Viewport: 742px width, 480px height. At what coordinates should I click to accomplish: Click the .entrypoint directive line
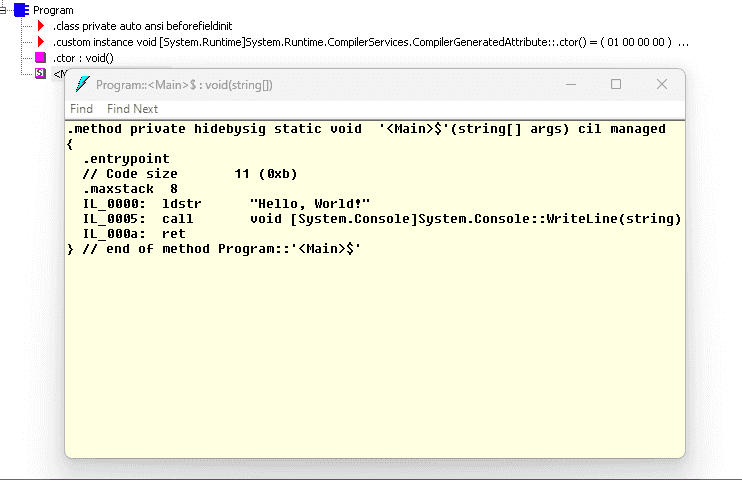click(x=126, y=159)
